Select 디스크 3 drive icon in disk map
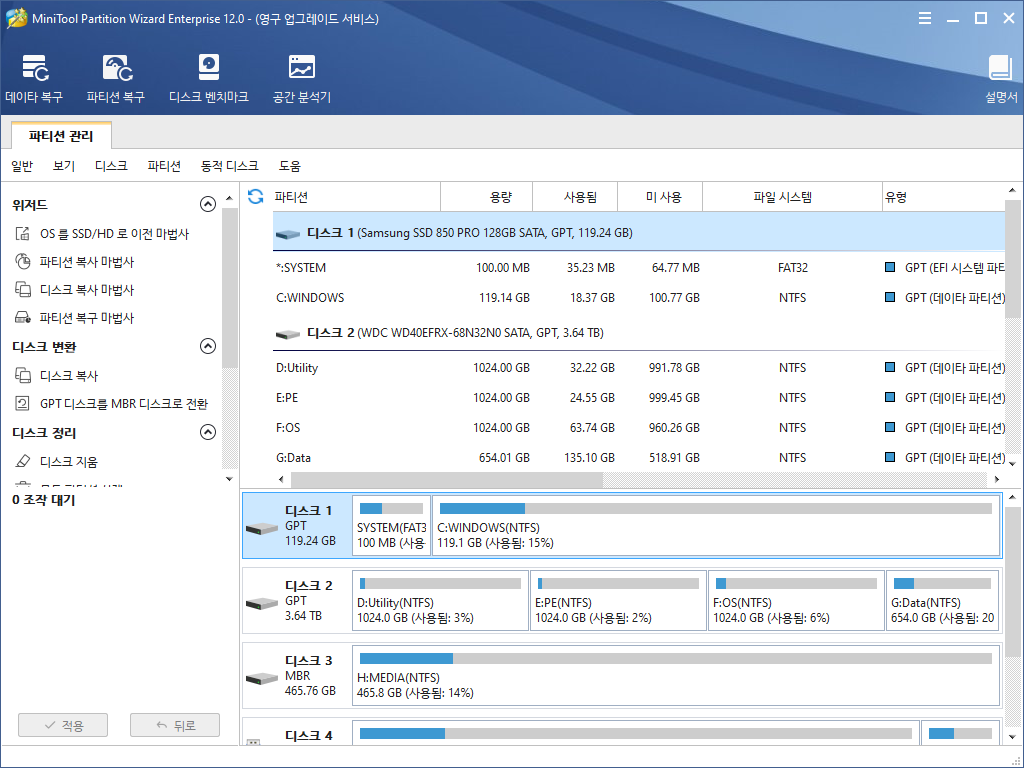Image resolution: width=1024 pixels, height=768 pixels. [x=262, y=678]
